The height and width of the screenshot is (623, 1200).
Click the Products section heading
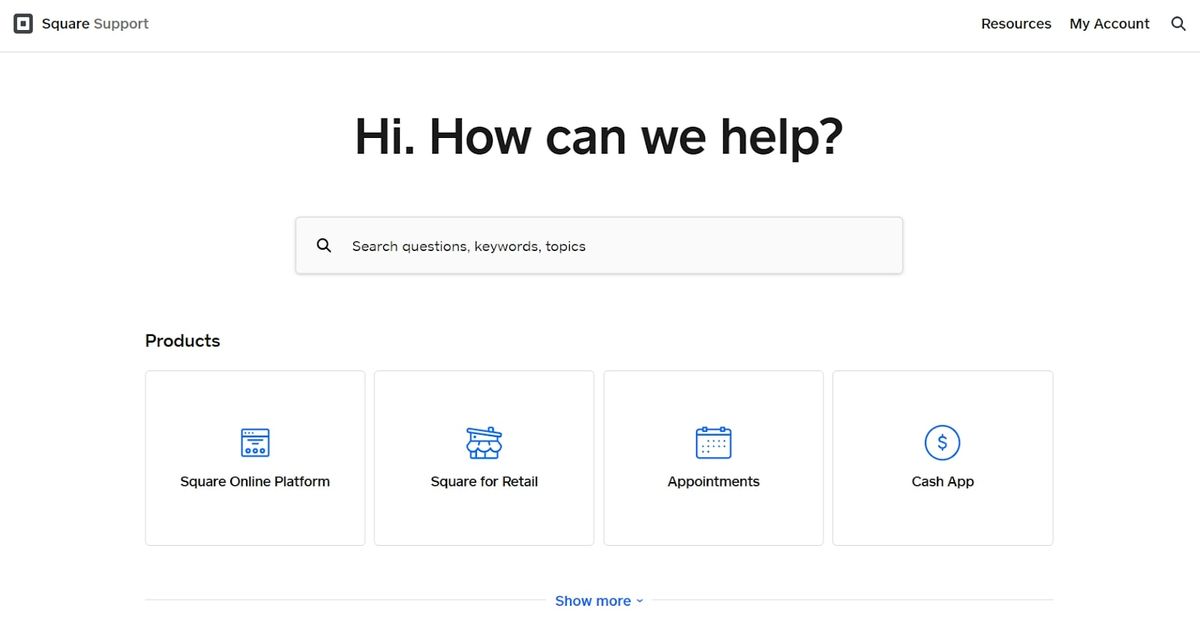(x=182, y=340)
